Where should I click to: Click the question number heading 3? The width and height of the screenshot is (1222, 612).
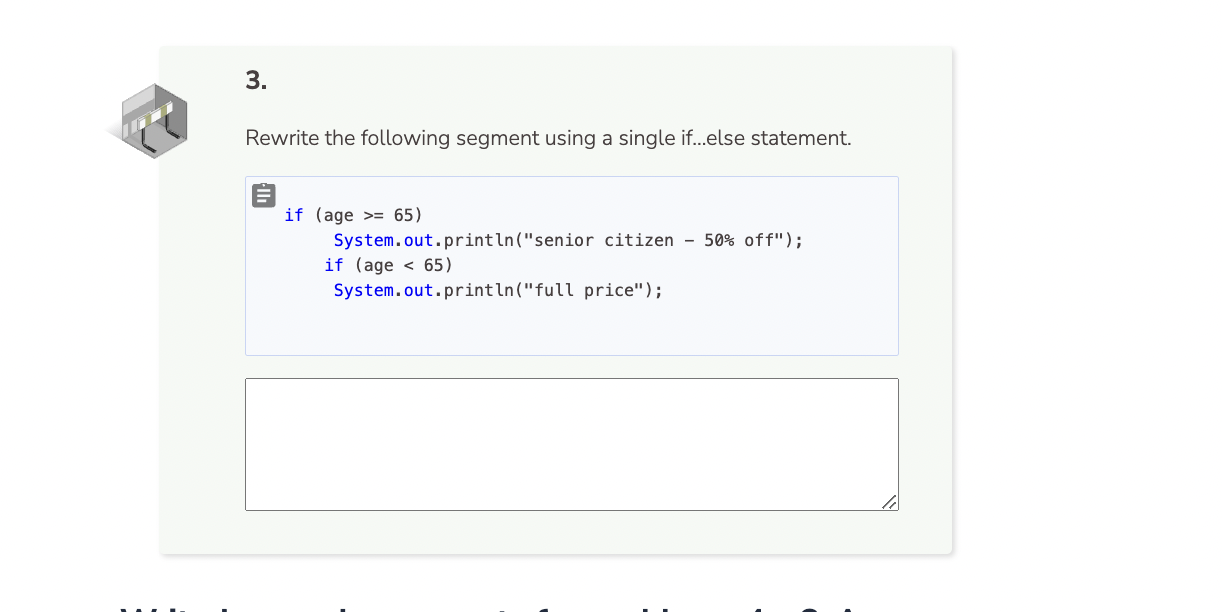(254, 80)
